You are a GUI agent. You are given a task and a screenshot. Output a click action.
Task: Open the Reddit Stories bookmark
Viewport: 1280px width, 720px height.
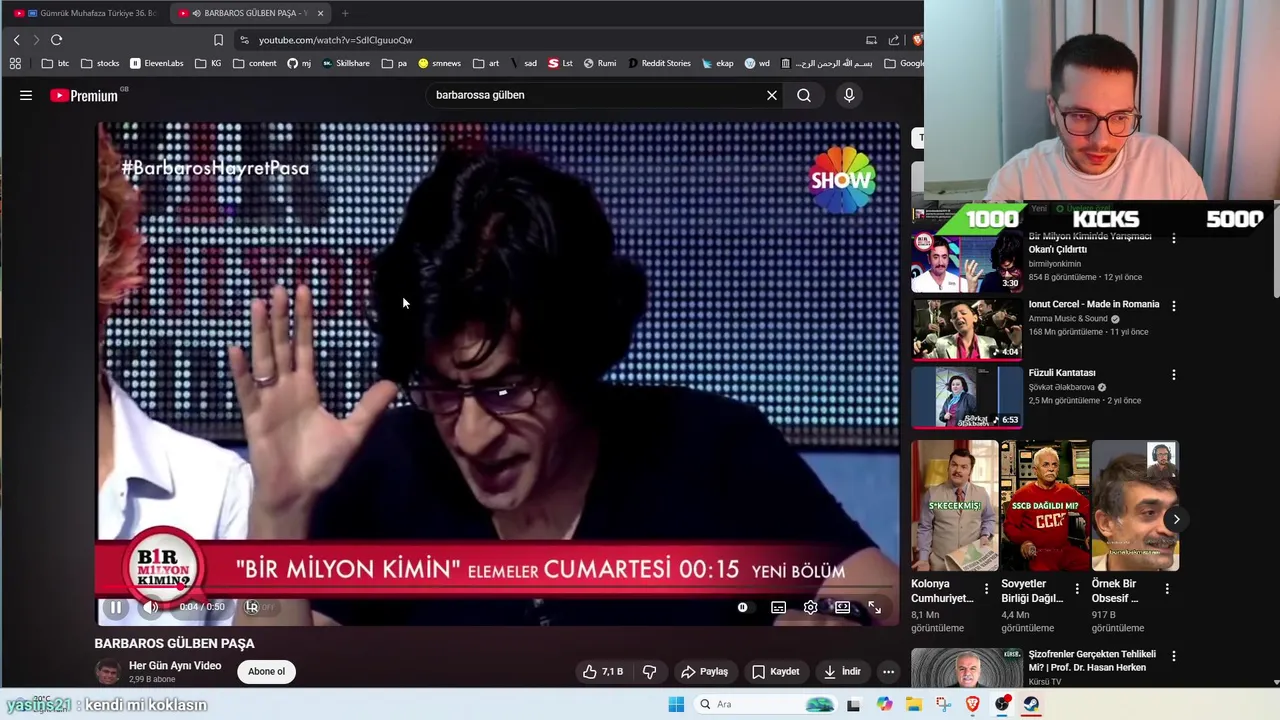point(659,63)
